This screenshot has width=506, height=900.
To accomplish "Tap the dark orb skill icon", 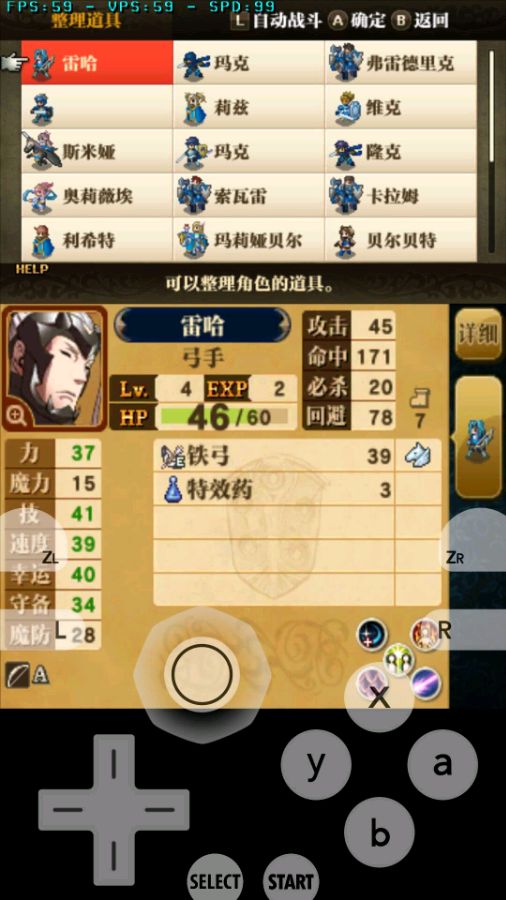I will [x=372, y=635].
